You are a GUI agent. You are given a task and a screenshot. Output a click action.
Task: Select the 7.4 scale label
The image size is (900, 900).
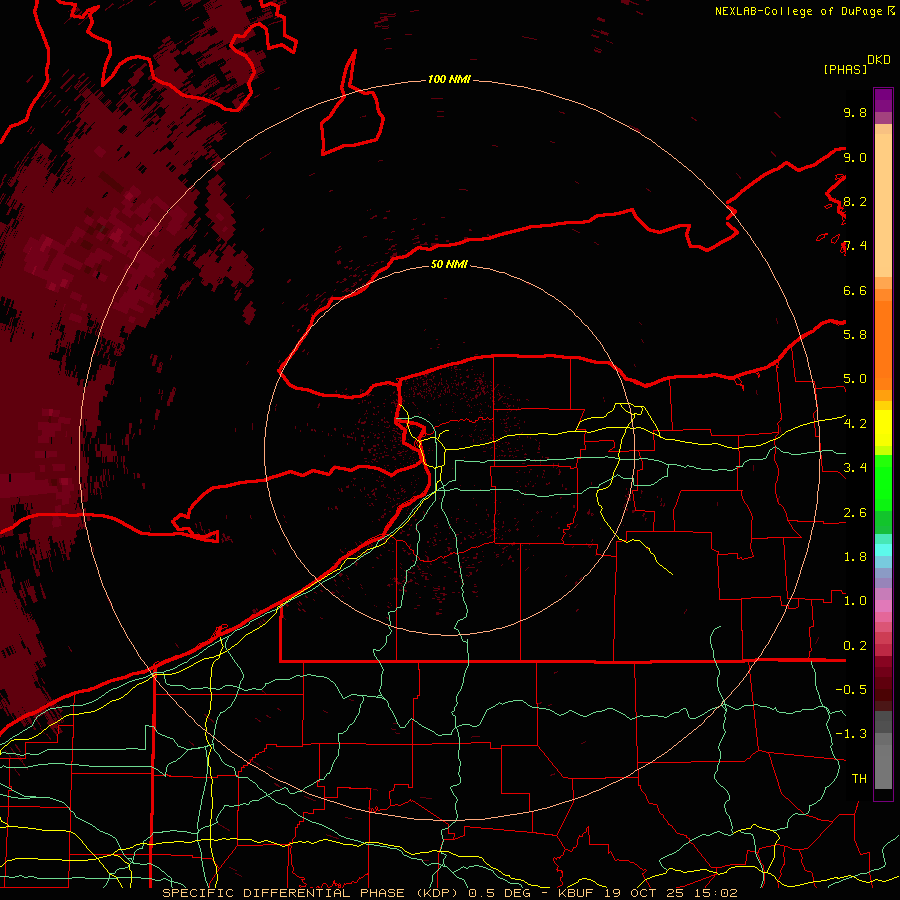click(855, 246)
